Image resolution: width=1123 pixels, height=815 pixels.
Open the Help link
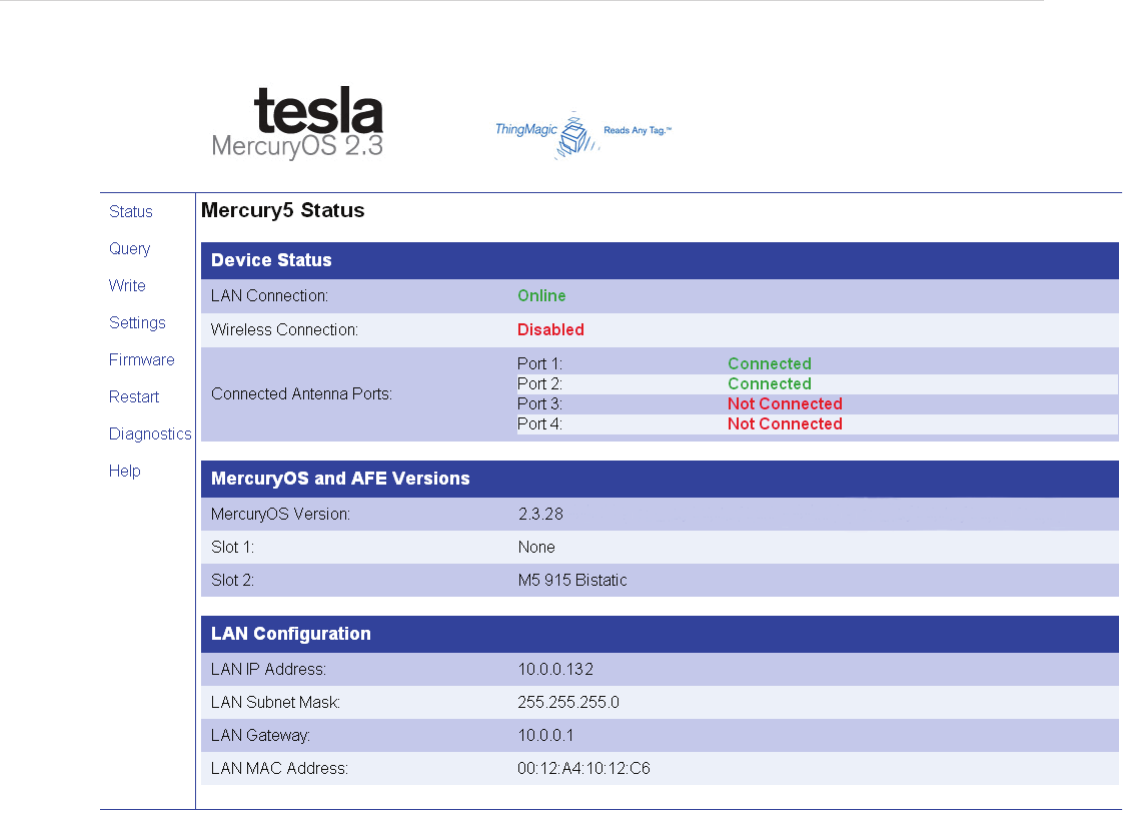tap(125, 471)
